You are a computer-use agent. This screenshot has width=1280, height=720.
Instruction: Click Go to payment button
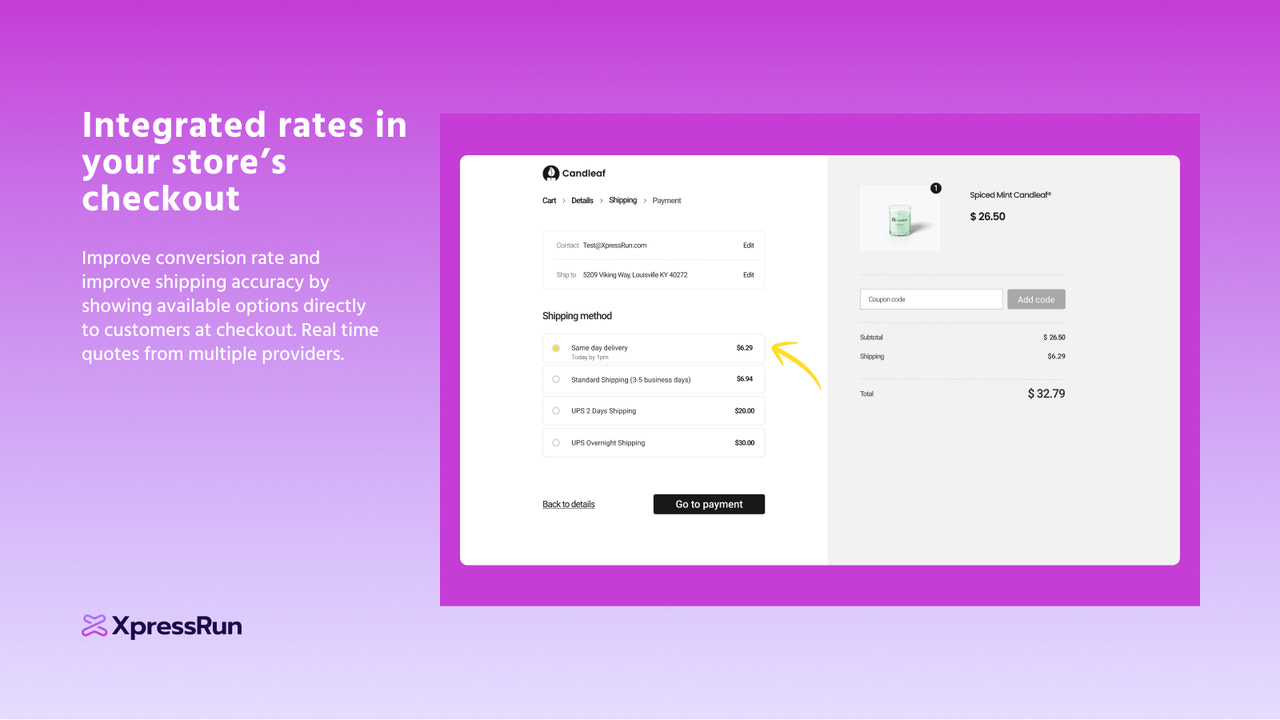[x=709, y=504]
